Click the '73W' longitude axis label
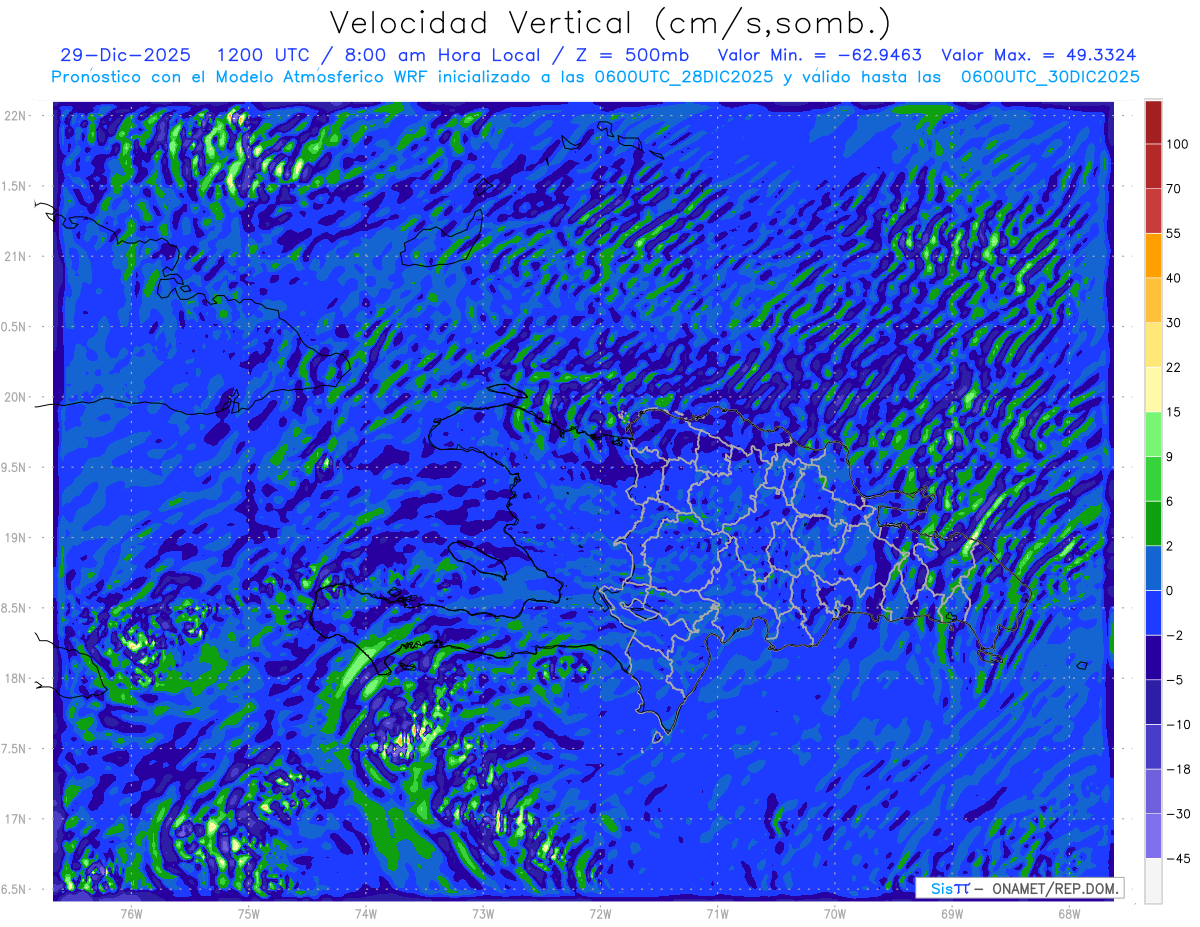Viewport: 1200px width, 927px height. (483, 913)
